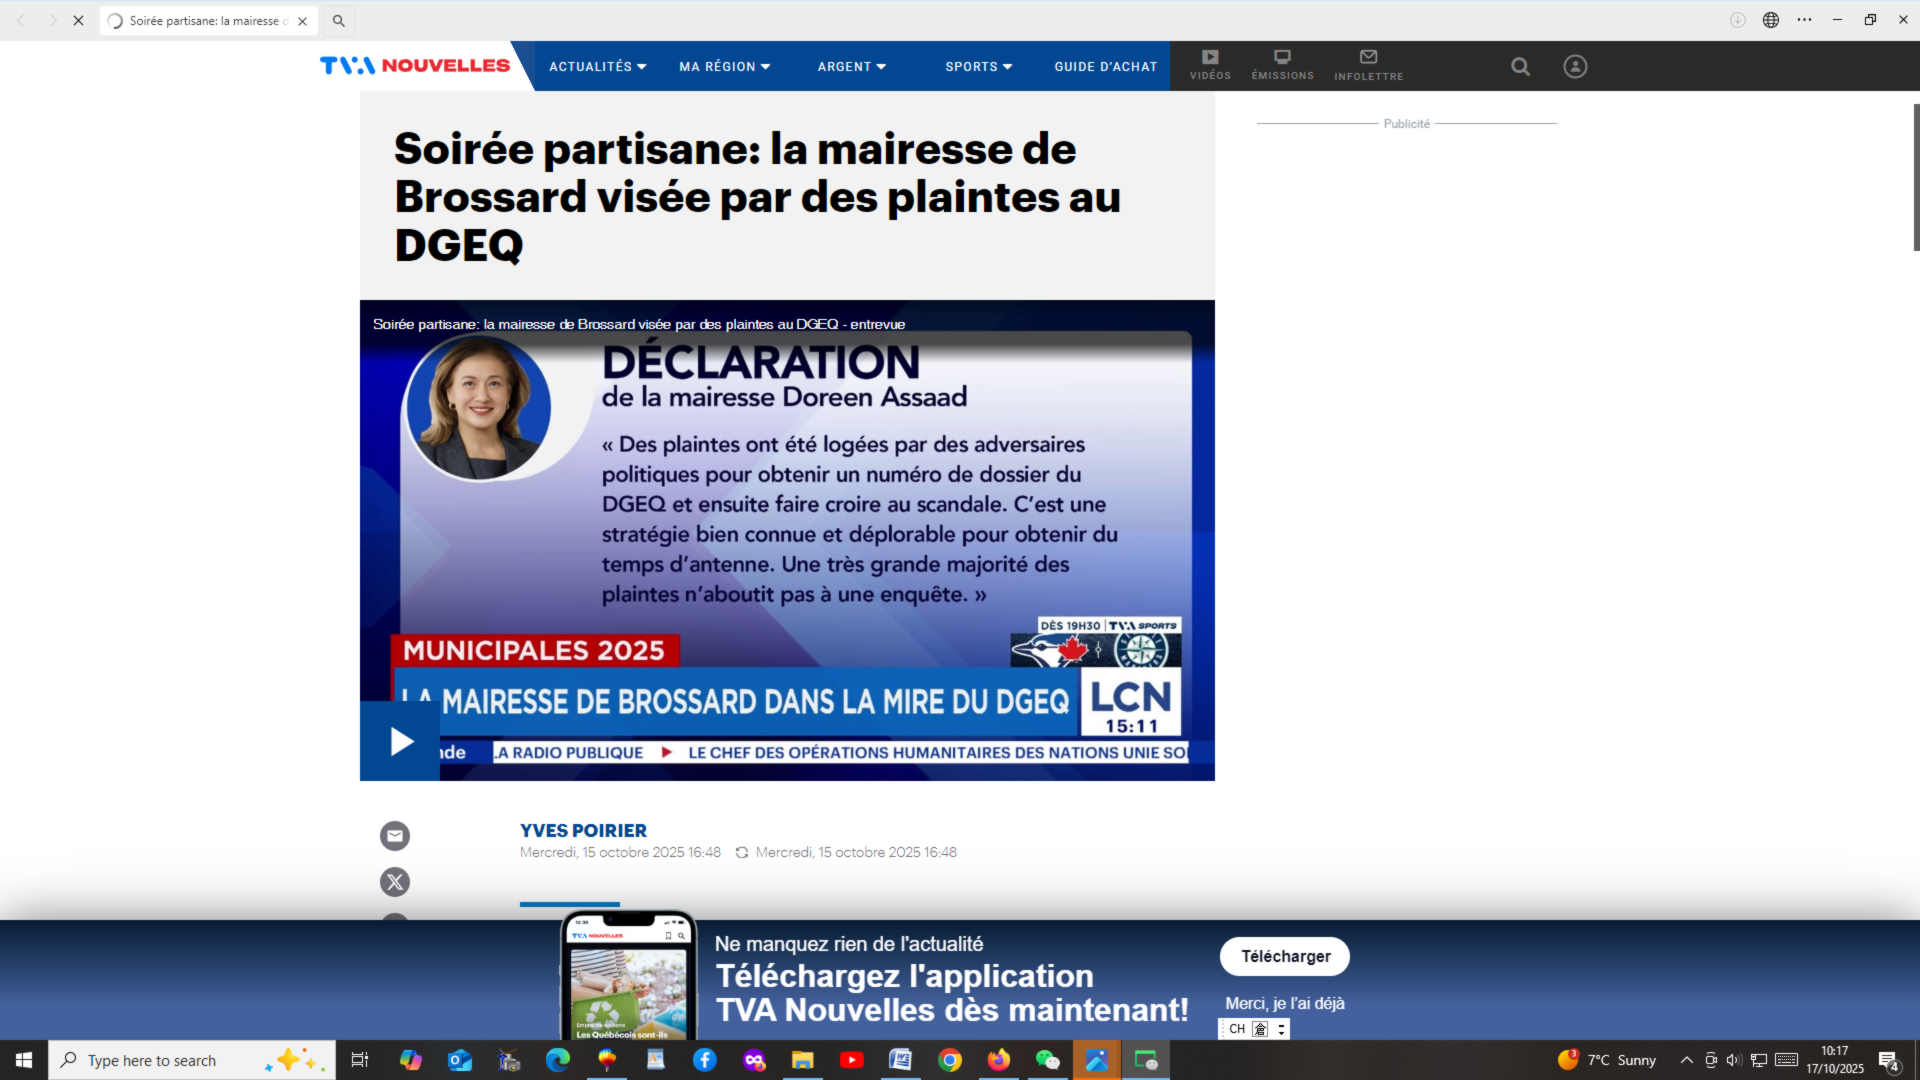This screenshot has width=1920, height=1080.
Task: Open YouTube from the taskbar
Action: pos(852,1060)
